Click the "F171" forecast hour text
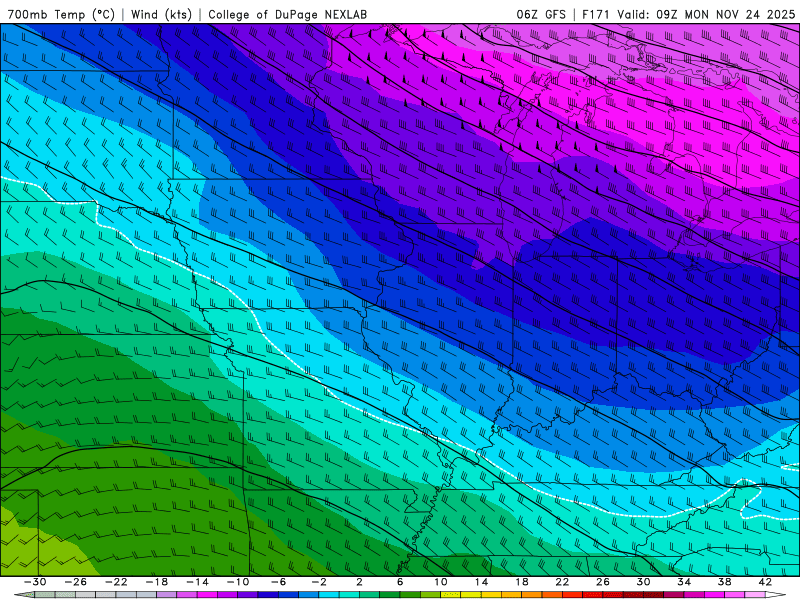The width and height of the screenshot is (800, 600). pos(597,14)
